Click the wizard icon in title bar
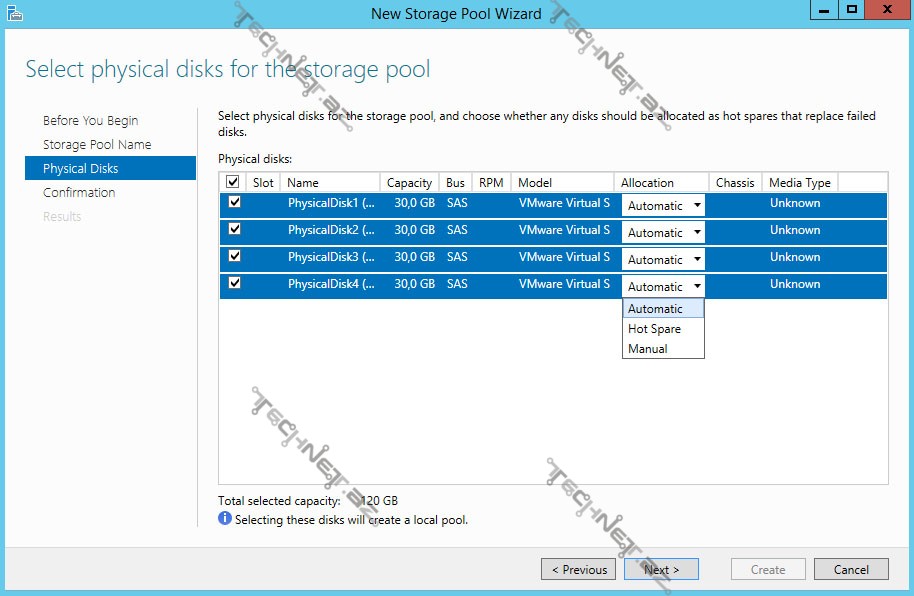The height and width of the screenshot is (596, 914). coord(14,12)
